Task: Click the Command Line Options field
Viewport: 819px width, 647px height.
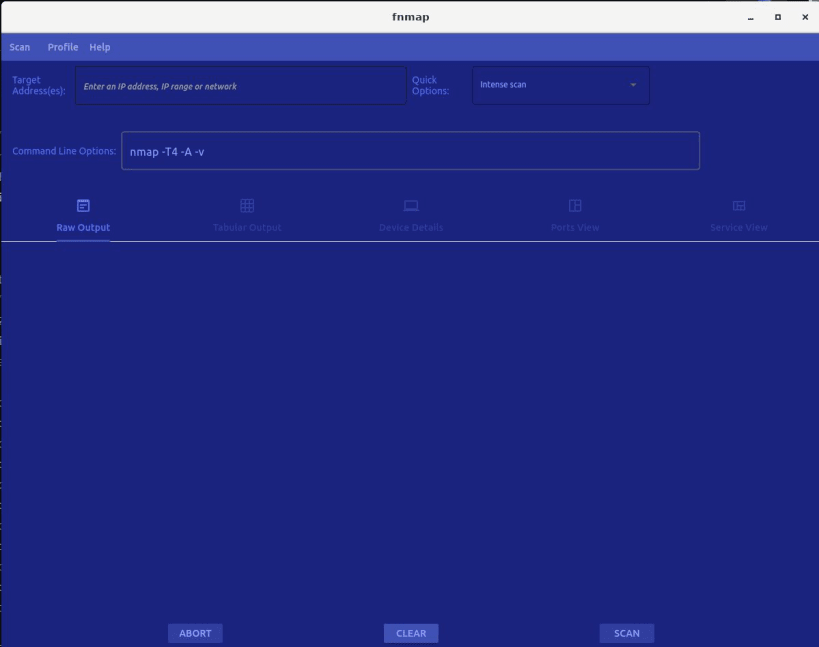Action: point(411,151)
